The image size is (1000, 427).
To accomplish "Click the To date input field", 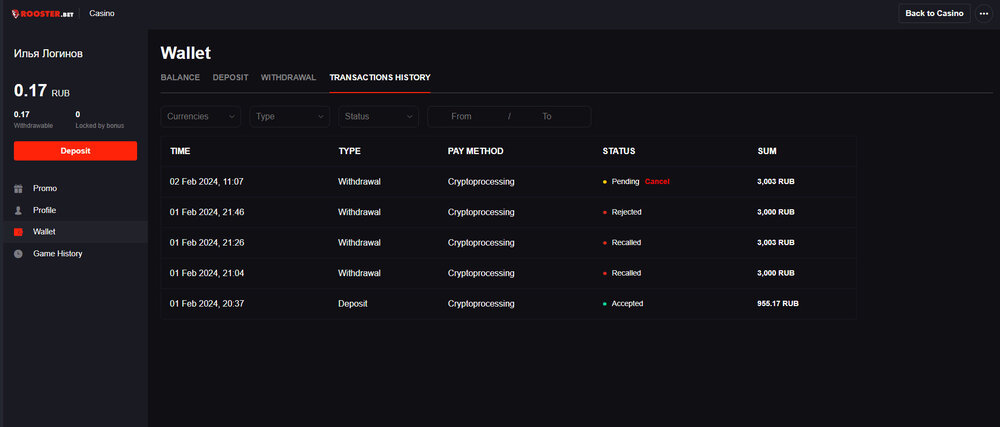I will [547, 117].
